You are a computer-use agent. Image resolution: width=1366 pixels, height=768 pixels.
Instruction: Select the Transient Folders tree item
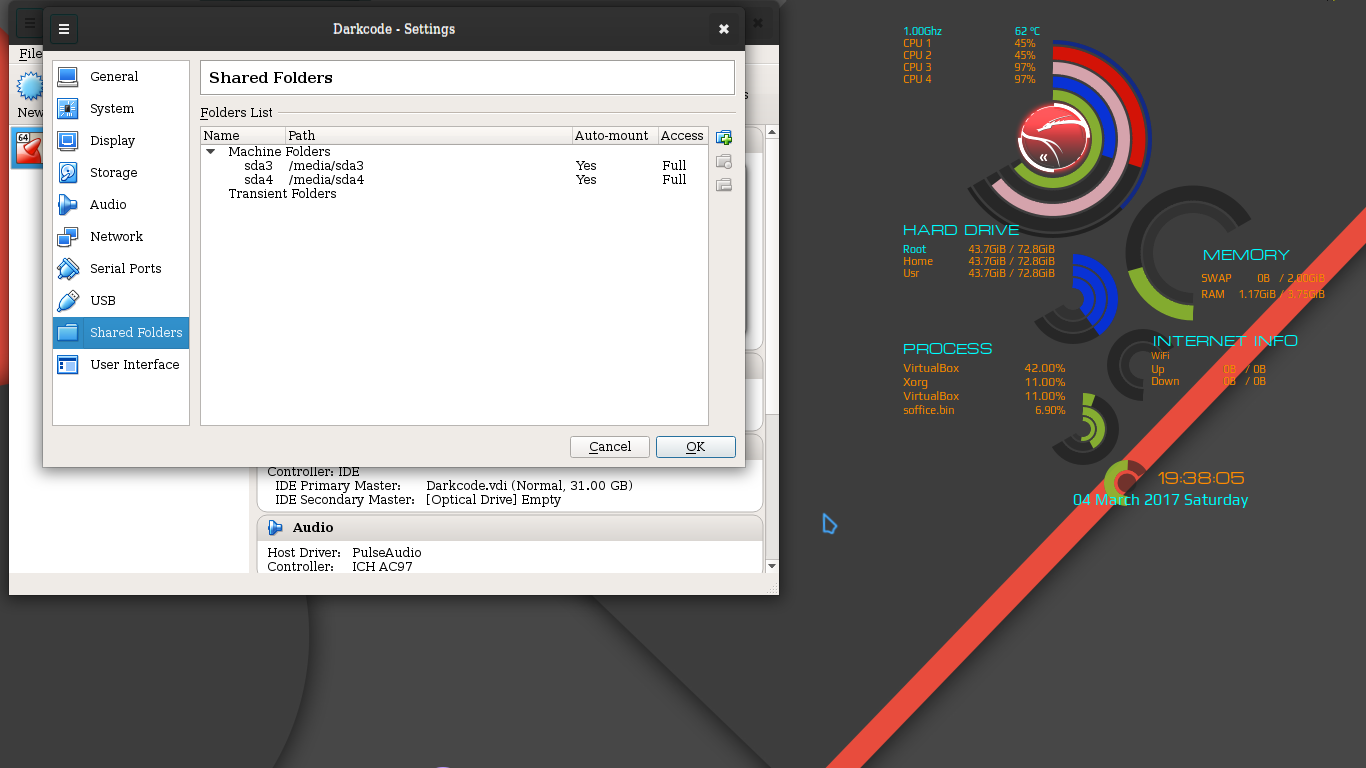(282, 194)
